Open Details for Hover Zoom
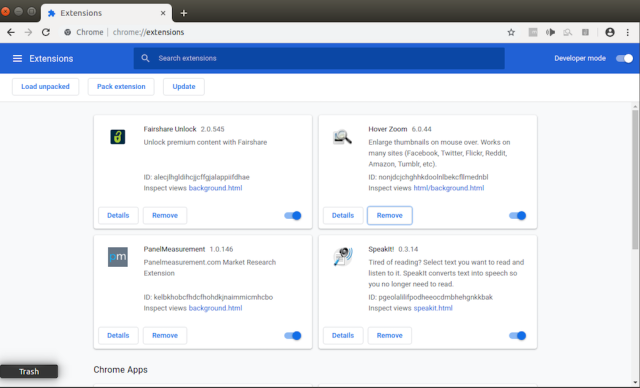 pyautogui.click(x=343, y=215)
